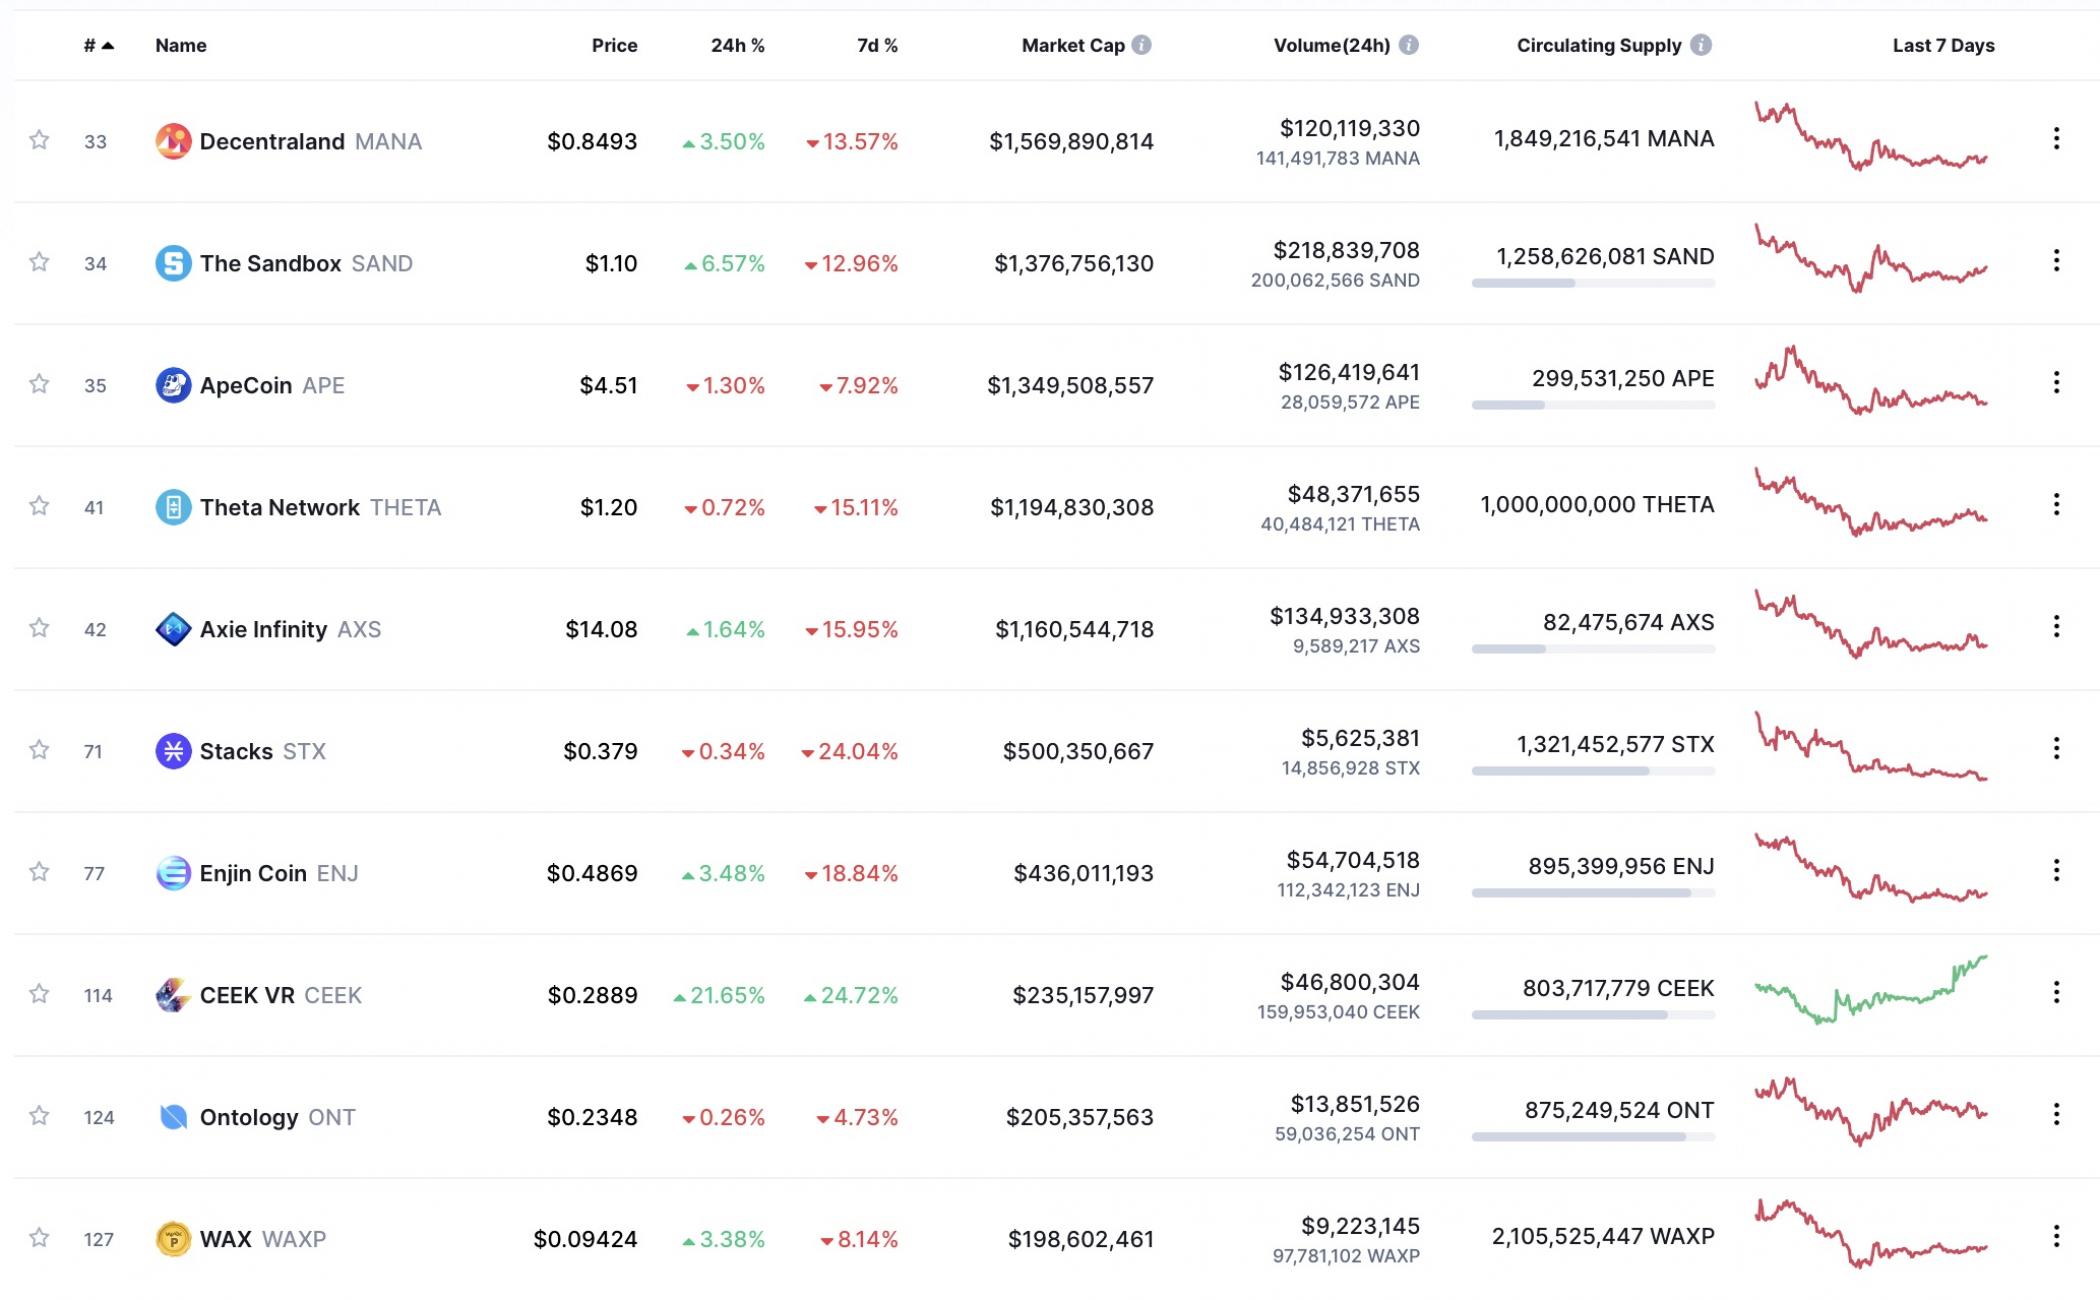Click Ontology ONT coin name
Screen dimensions: 2100x1299
point(277,1117)
